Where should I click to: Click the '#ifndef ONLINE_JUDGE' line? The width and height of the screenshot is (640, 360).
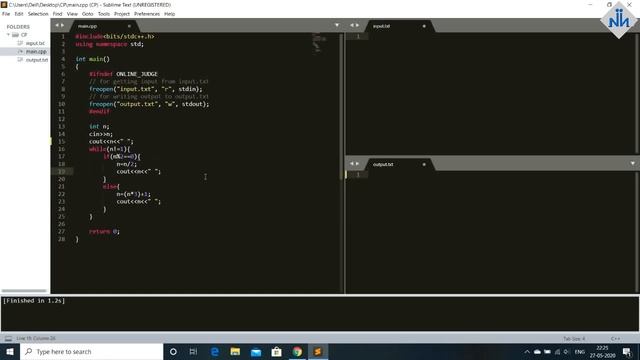(x=123, y=74)
